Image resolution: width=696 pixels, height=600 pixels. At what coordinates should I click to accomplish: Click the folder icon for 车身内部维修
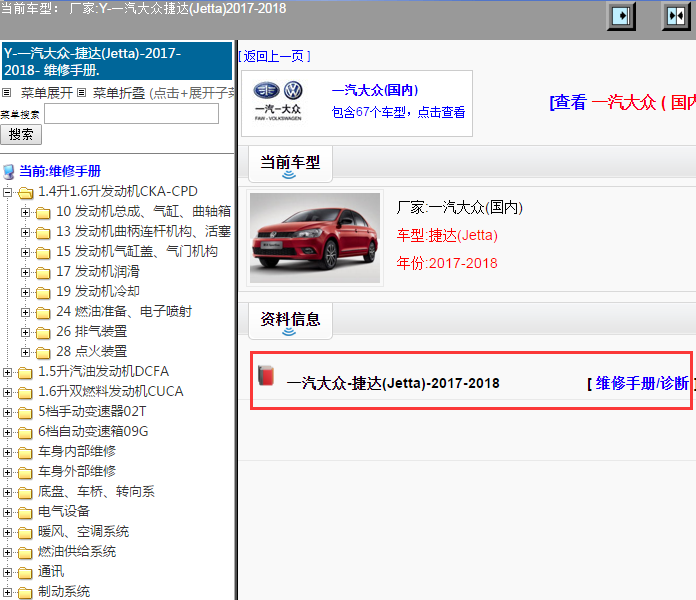tap(25, 453)
